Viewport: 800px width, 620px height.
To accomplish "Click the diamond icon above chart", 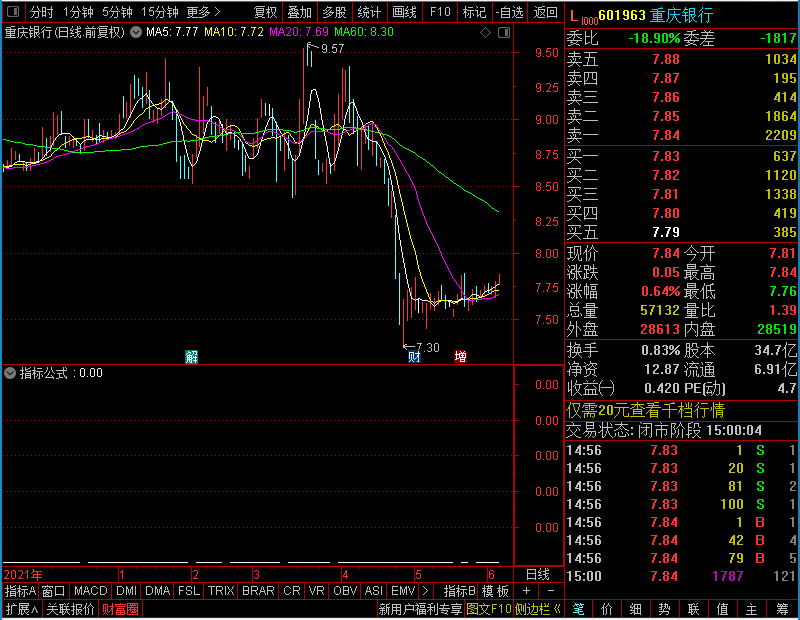I will (x=485, y=33).
